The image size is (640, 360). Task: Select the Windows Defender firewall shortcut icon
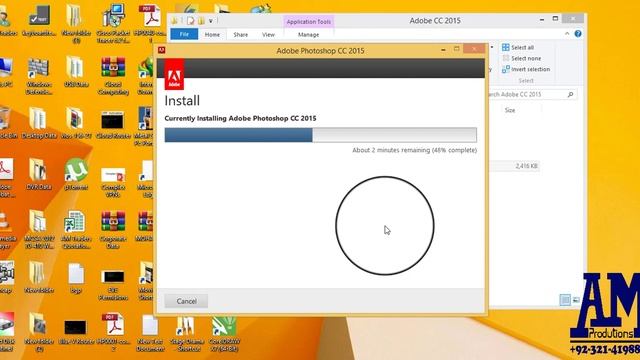tap(39, 76)
